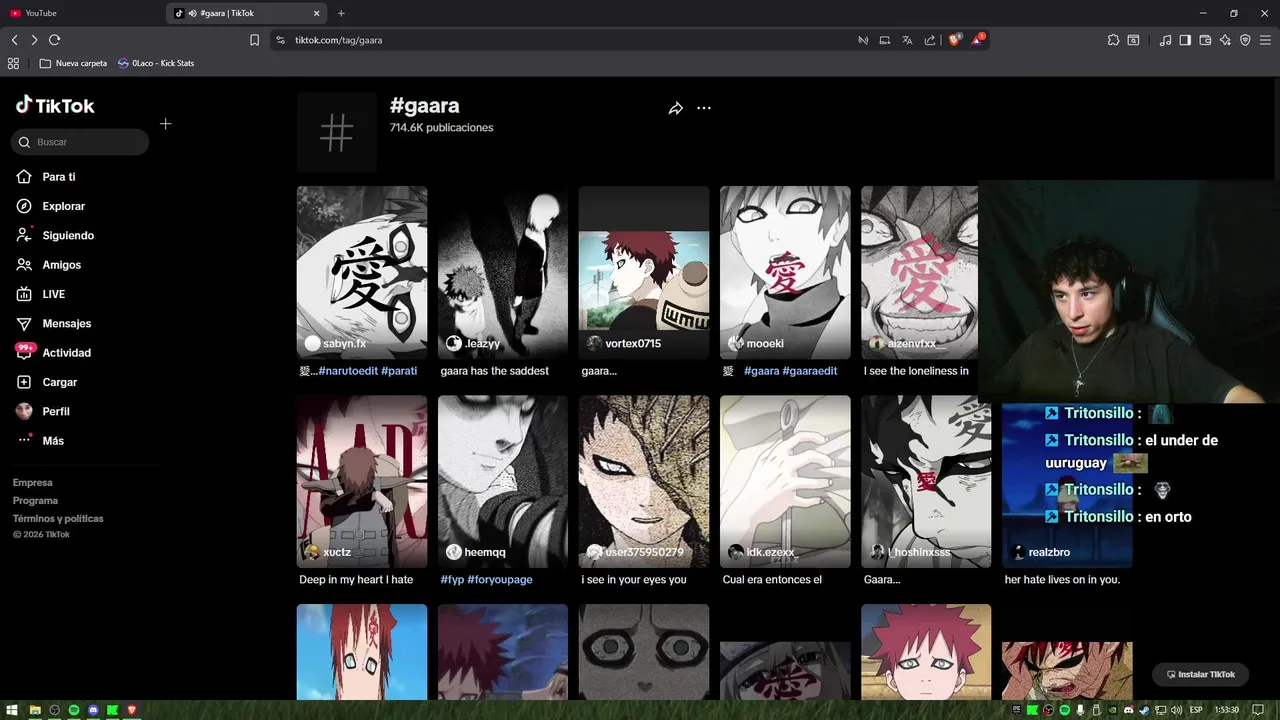The image size is (1280, 720).
Task: Open the Nueva carpeta bookmark folder
Action: [73, 63]
